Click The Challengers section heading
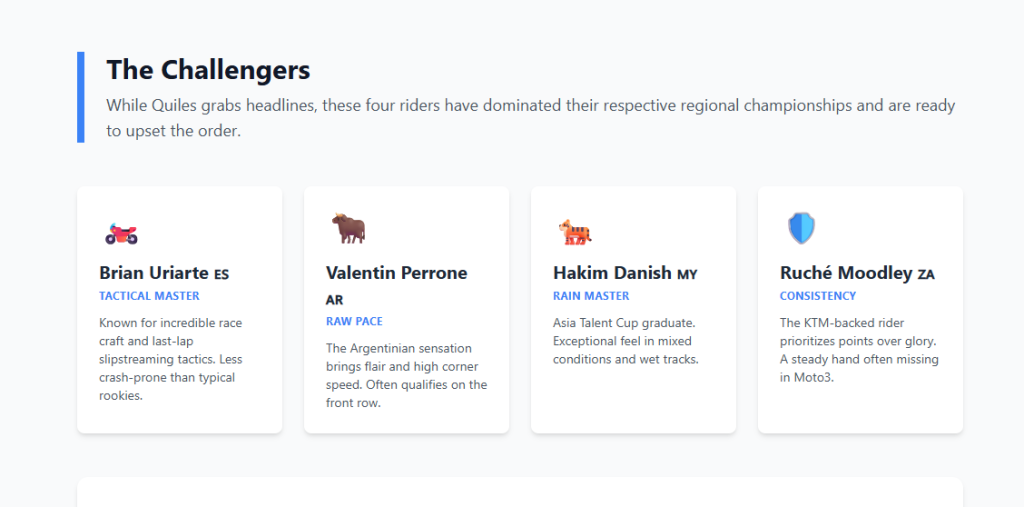This screenshot has height=507, width=1024. pyautogui.click(x=208, y=70)
